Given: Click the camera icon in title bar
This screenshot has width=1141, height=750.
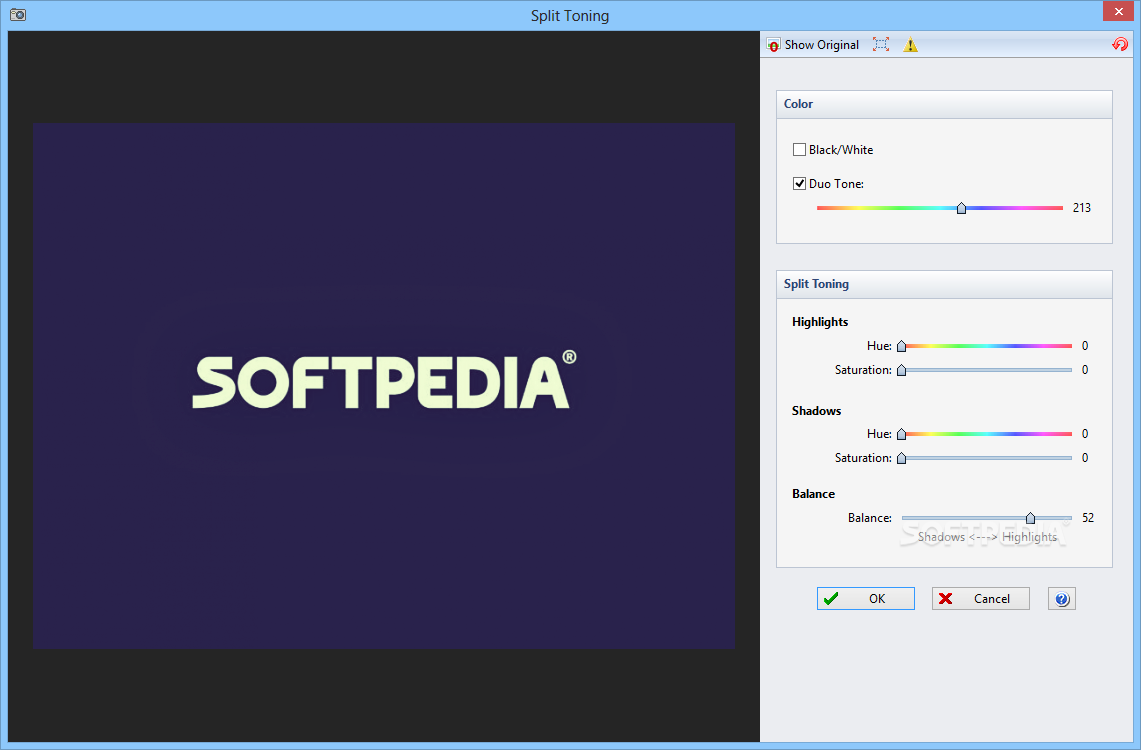Looking at the screenshot, I should (x=18, y=15).
